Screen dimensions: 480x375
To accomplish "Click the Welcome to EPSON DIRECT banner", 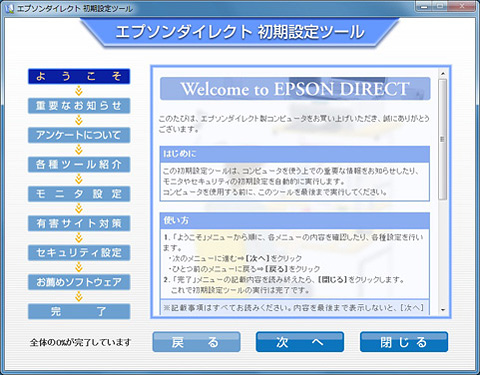I will click(x=295, y=89).
